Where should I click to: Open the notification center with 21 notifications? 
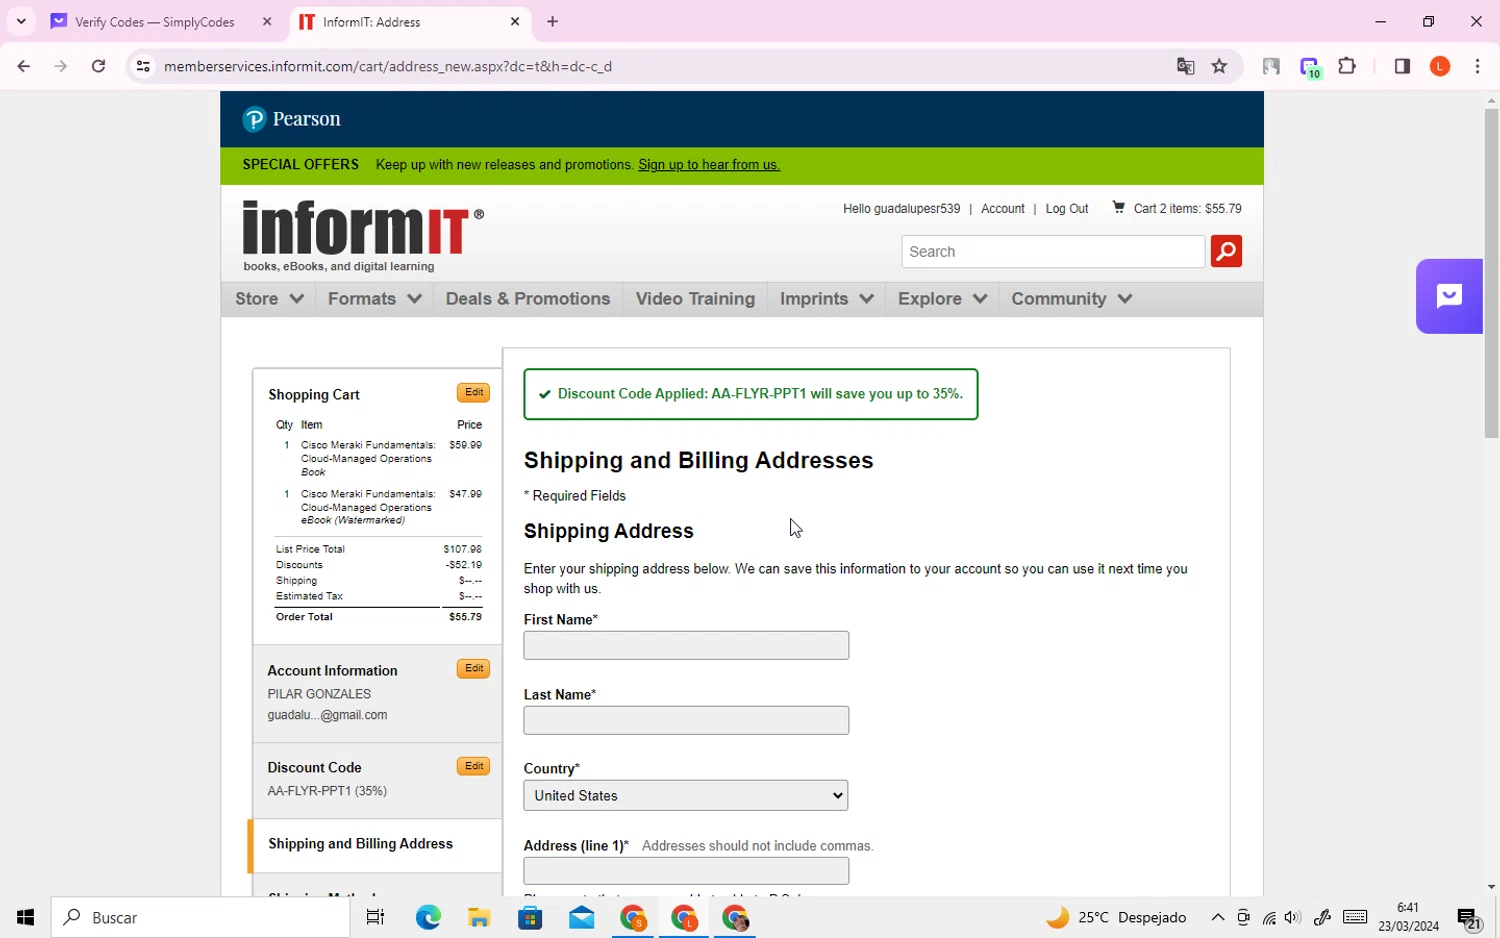point(1469,918)
